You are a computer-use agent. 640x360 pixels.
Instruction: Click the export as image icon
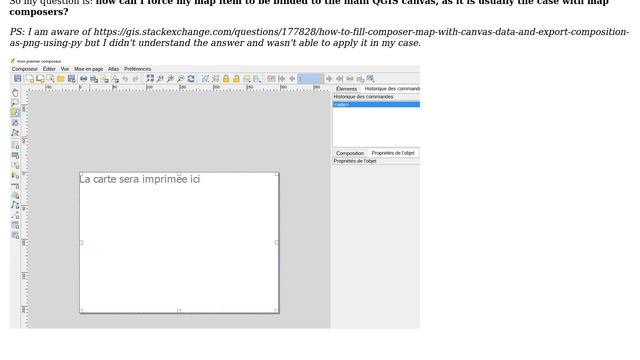pos(94,79)
